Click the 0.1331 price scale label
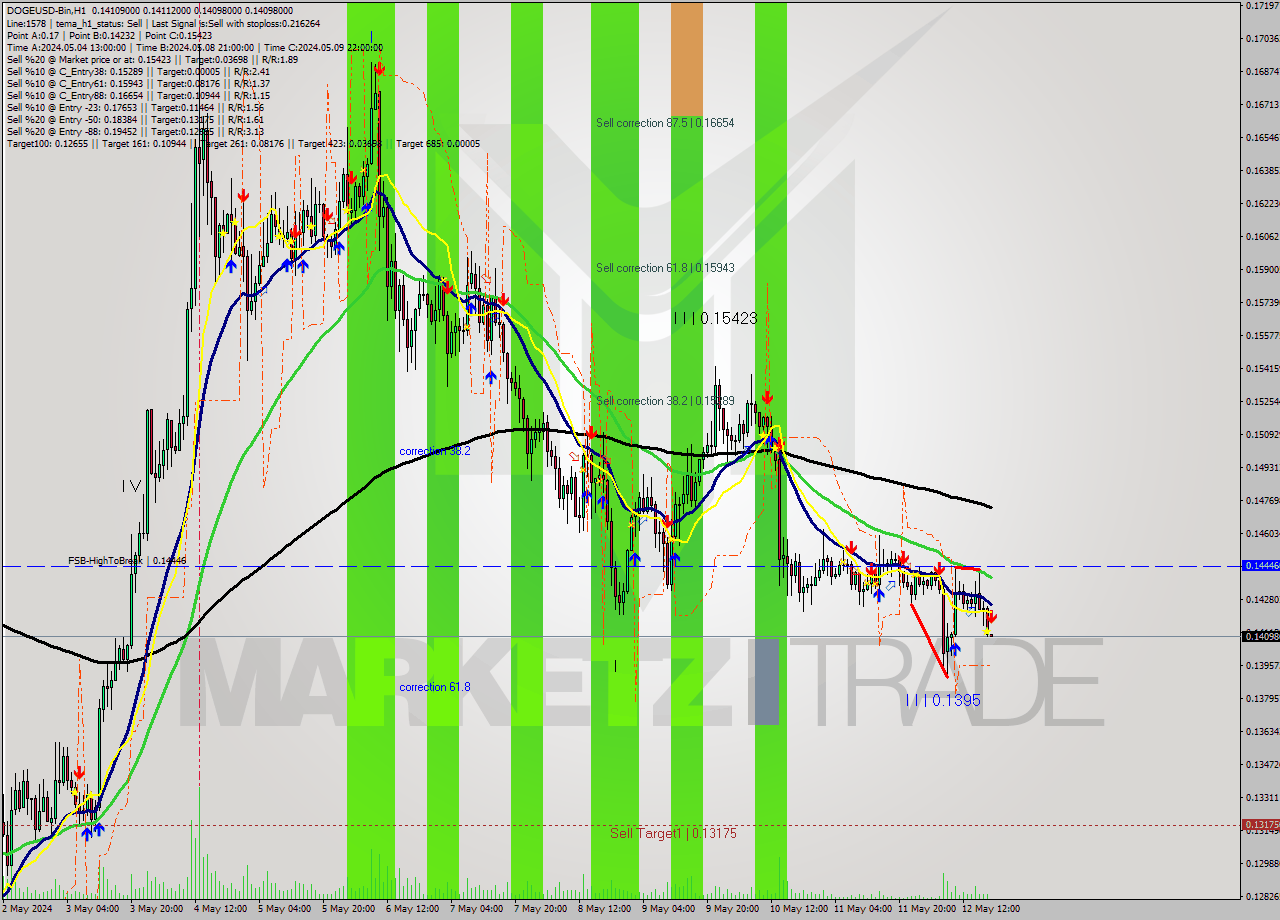 coord(1262,797)
